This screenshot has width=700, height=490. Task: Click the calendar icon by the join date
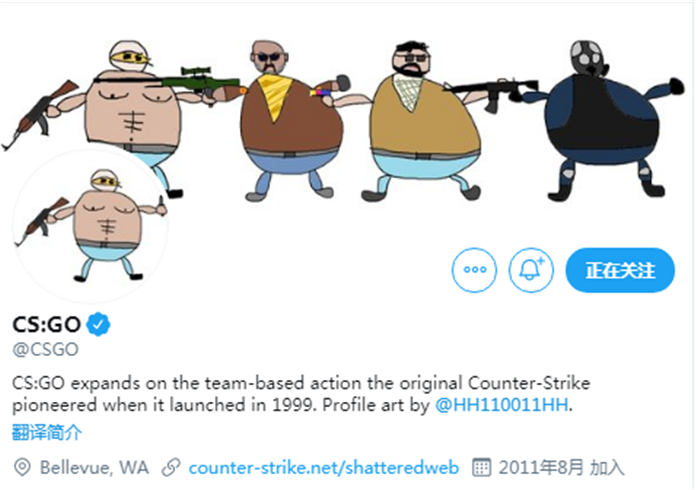click(482, 467)
